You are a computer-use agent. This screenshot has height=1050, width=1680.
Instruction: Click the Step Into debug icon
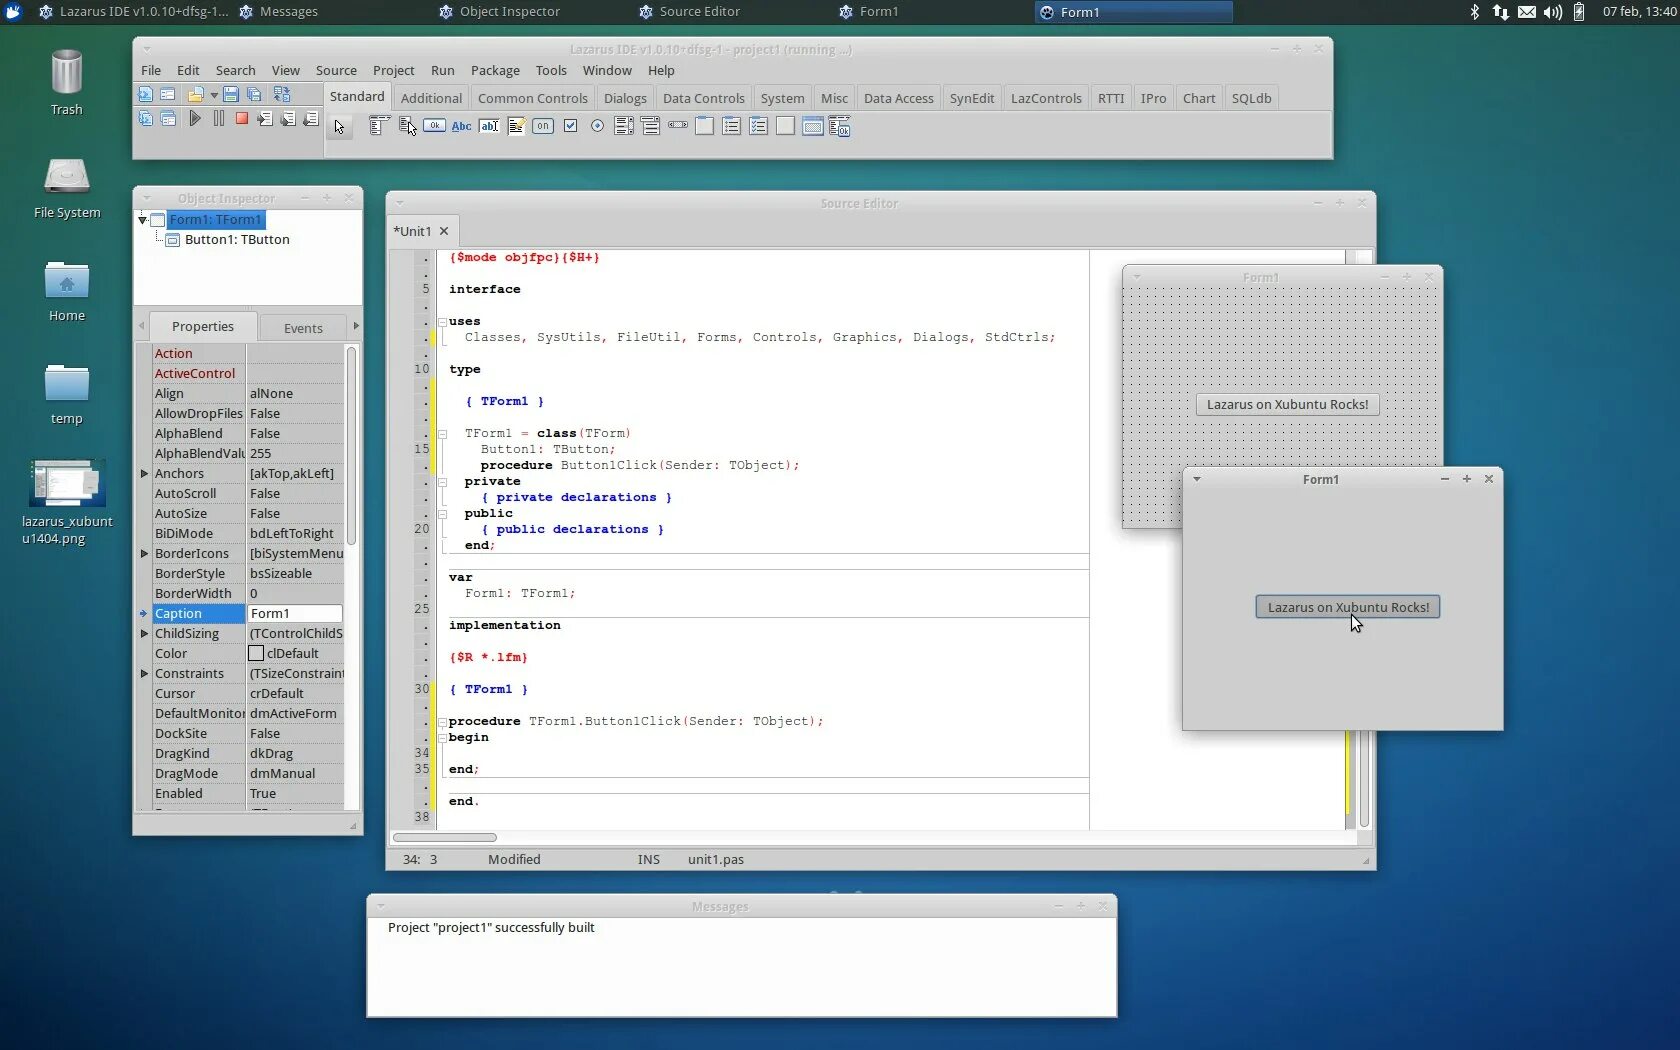(265, 118)
